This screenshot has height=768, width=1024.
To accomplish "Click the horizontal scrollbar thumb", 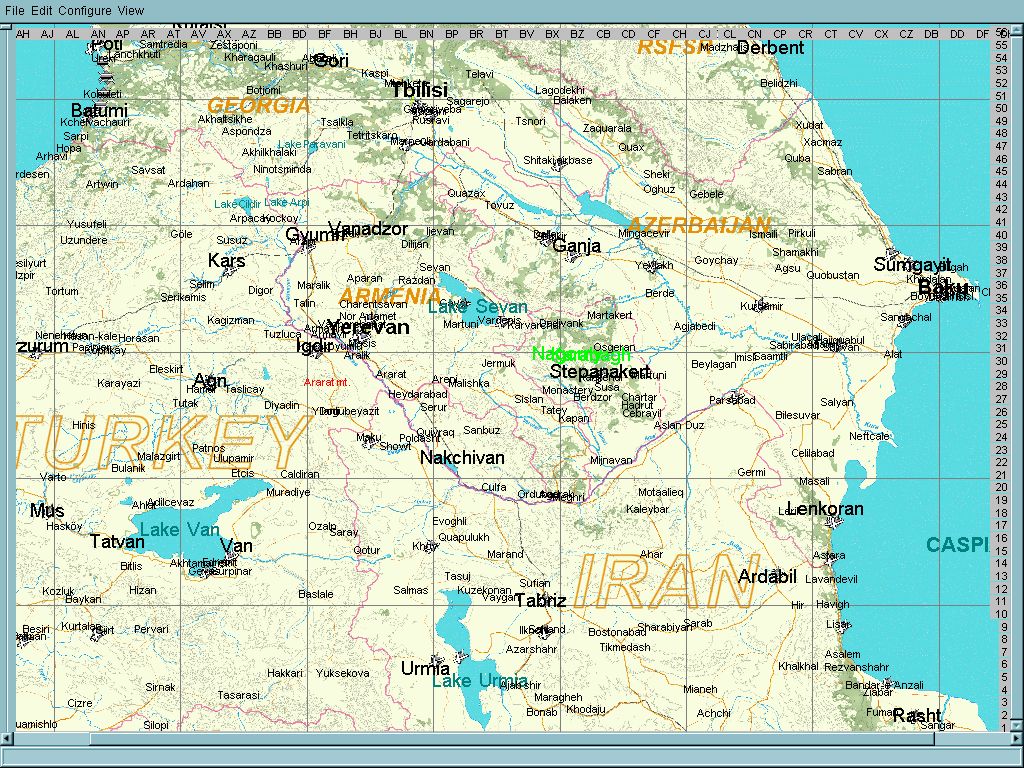I will (512, 738).
